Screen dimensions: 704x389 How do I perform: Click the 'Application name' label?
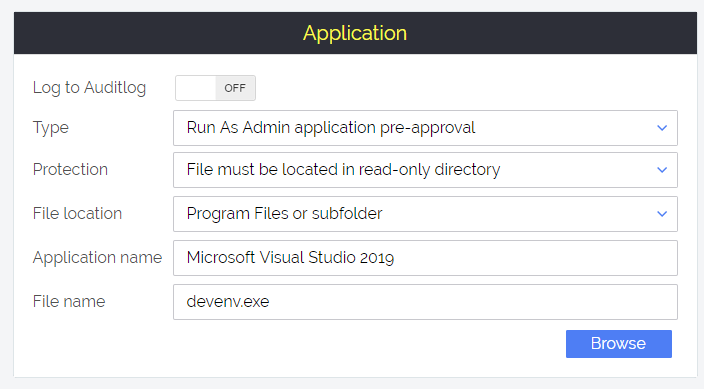point(97,258)
